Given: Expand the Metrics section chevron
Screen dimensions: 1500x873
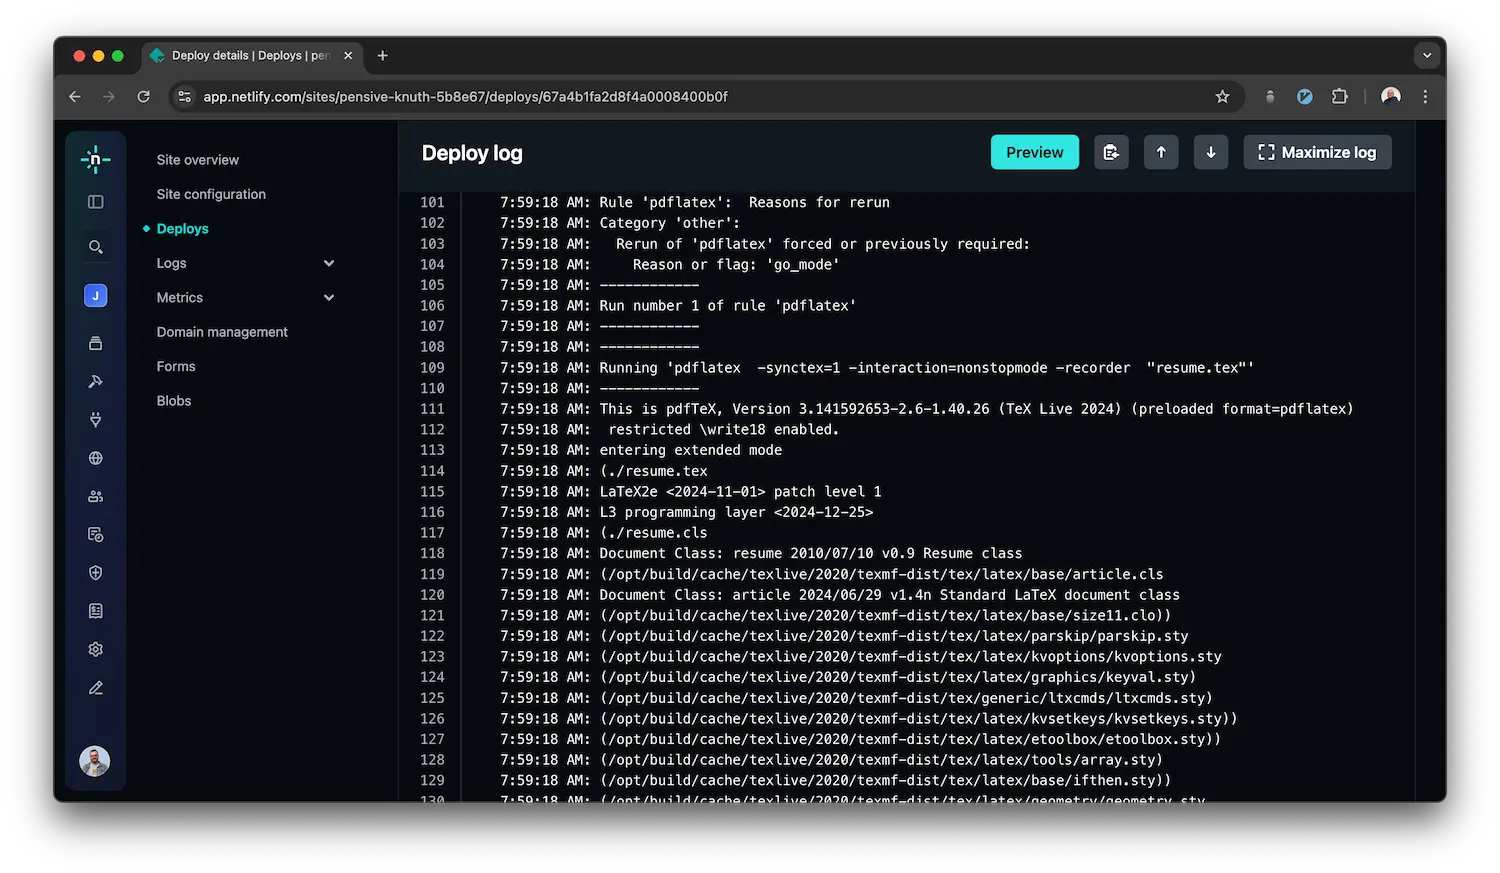Looking at the screenshot, I should 329,298.
